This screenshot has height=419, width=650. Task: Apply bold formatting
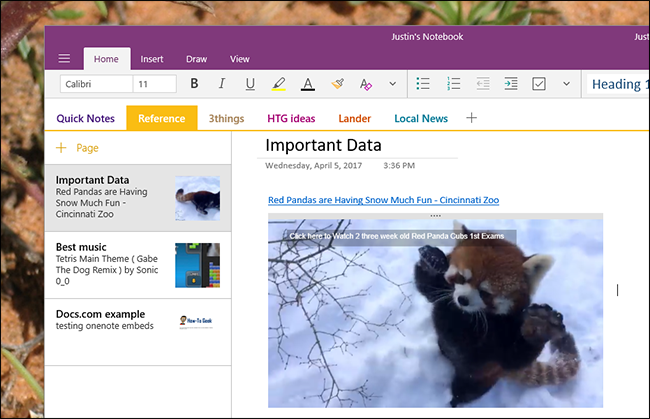[x=194, y=84]
